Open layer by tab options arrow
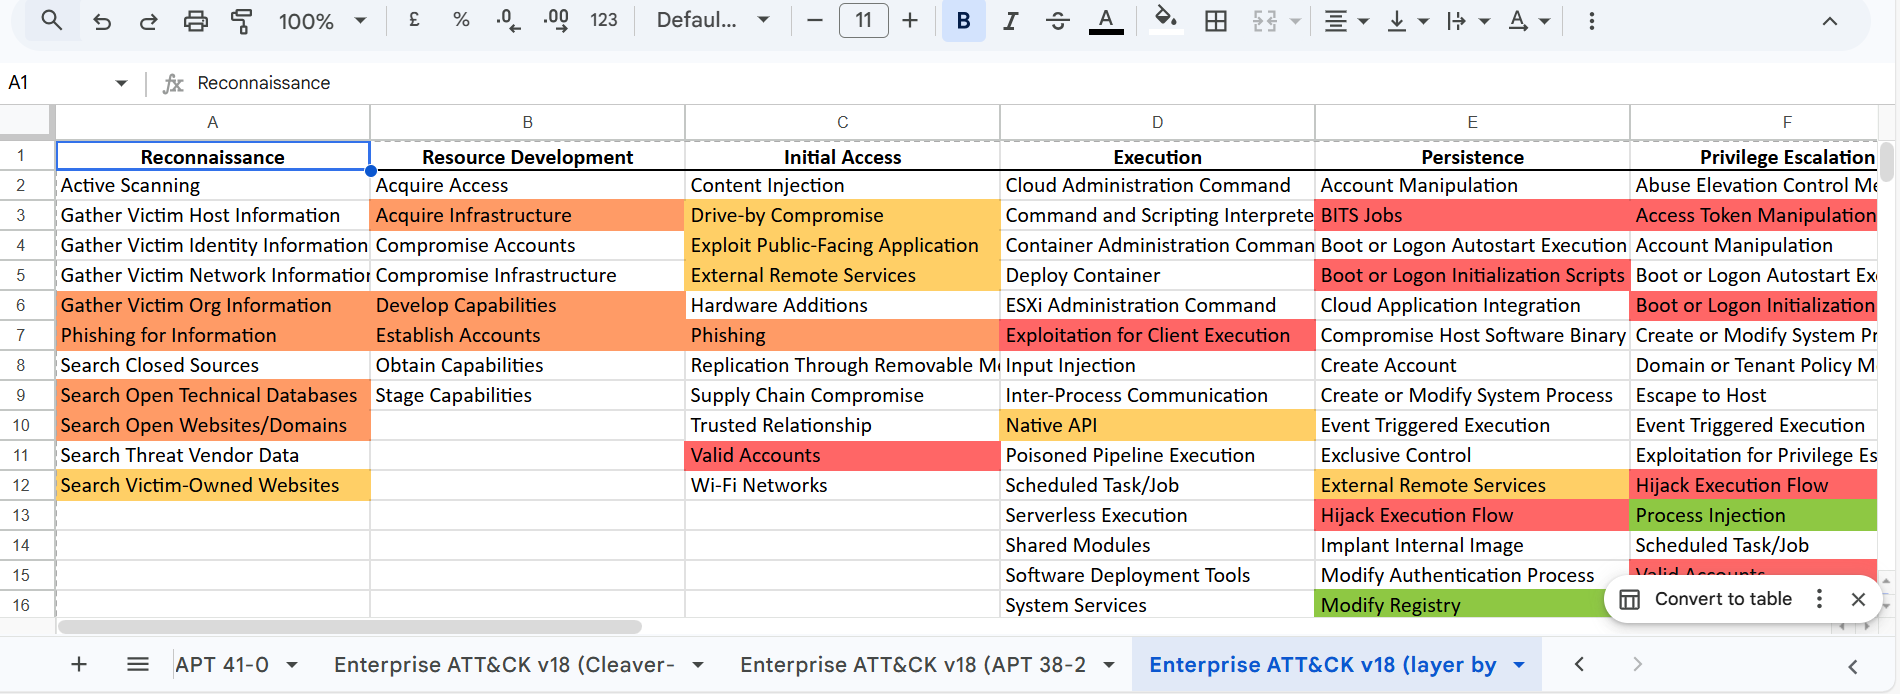The width and height of the screenshot is (1900, 694). click(x=1519, y=665)
